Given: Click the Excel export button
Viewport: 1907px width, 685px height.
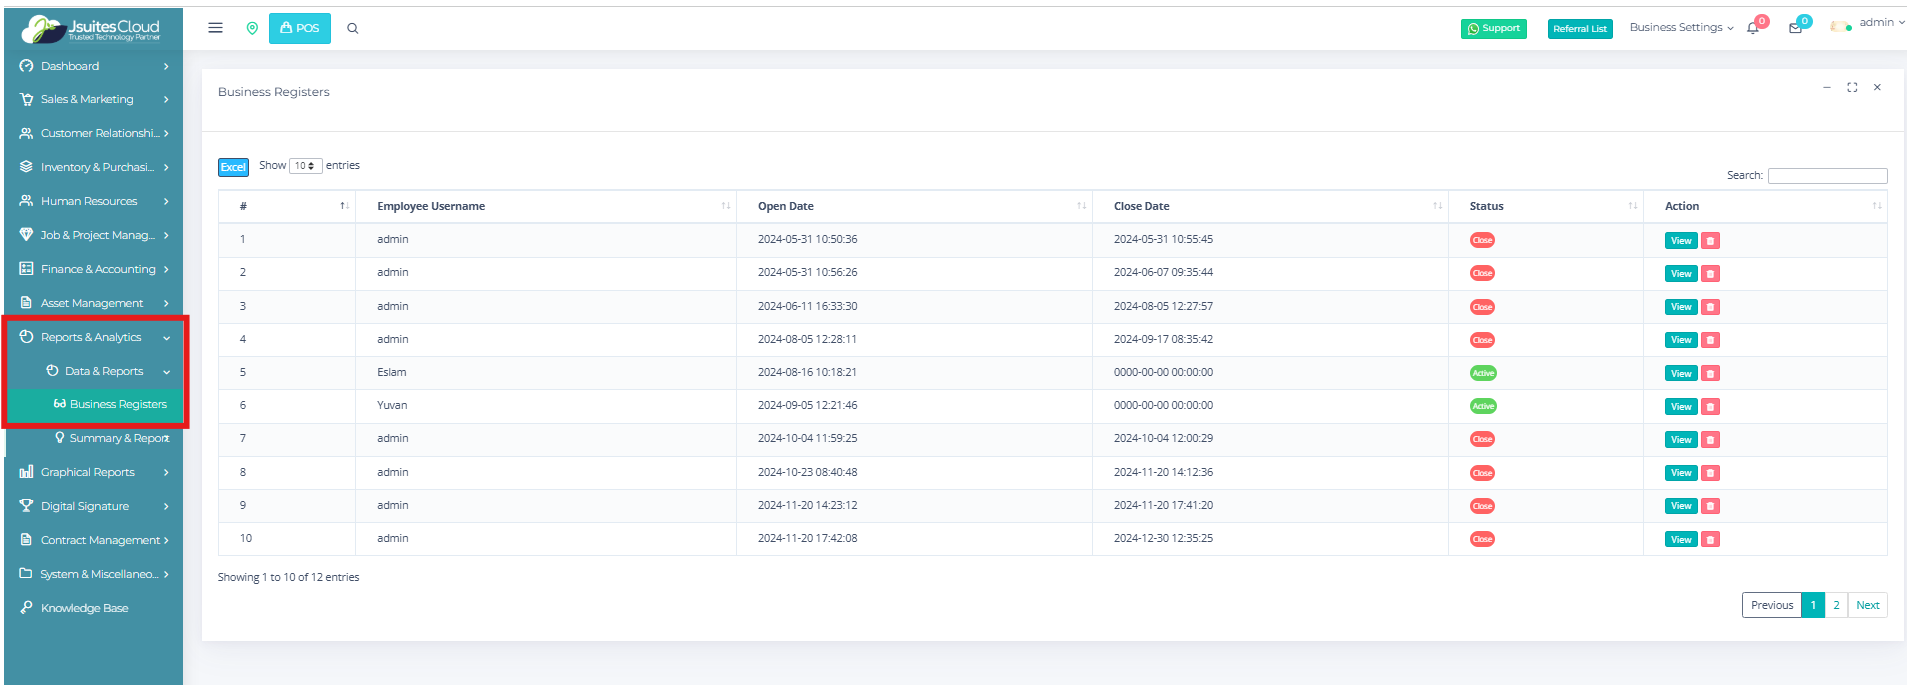Looking at the screenshot, I should point(233,167).
